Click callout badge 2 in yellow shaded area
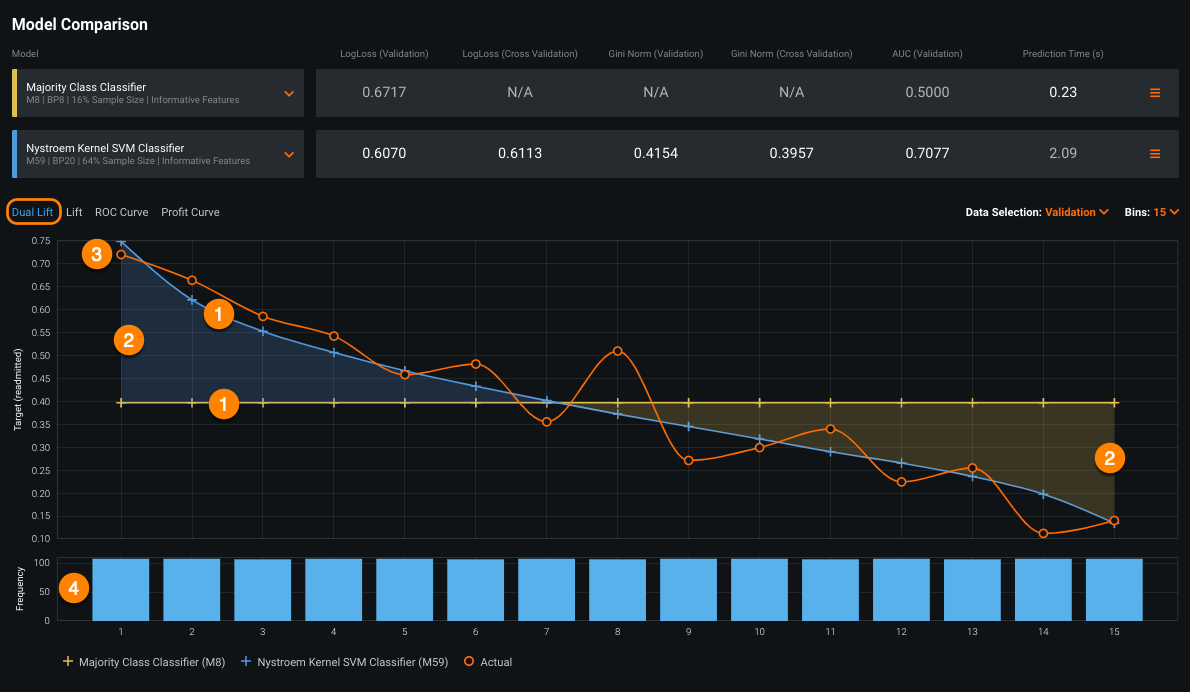The image size is (1190, 692). pos(1108,458)
